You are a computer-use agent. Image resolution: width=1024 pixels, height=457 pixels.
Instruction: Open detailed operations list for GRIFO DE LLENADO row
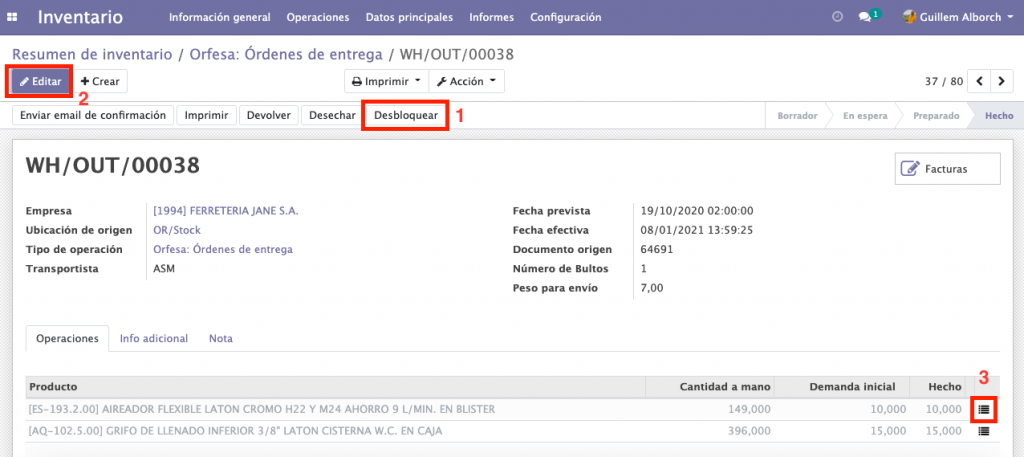pos(984,431)
